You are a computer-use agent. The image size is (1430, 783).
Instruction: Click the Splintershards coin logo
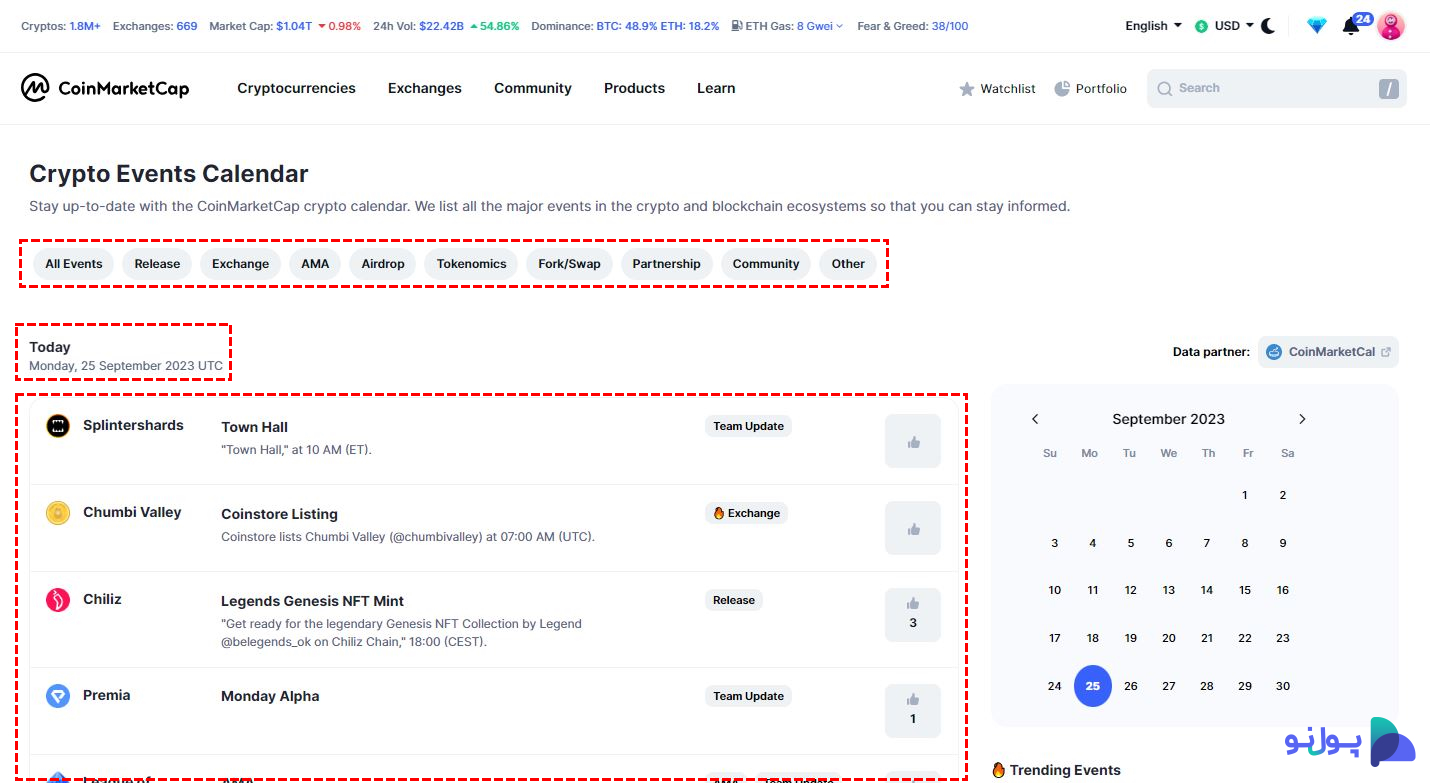[58, 426]
